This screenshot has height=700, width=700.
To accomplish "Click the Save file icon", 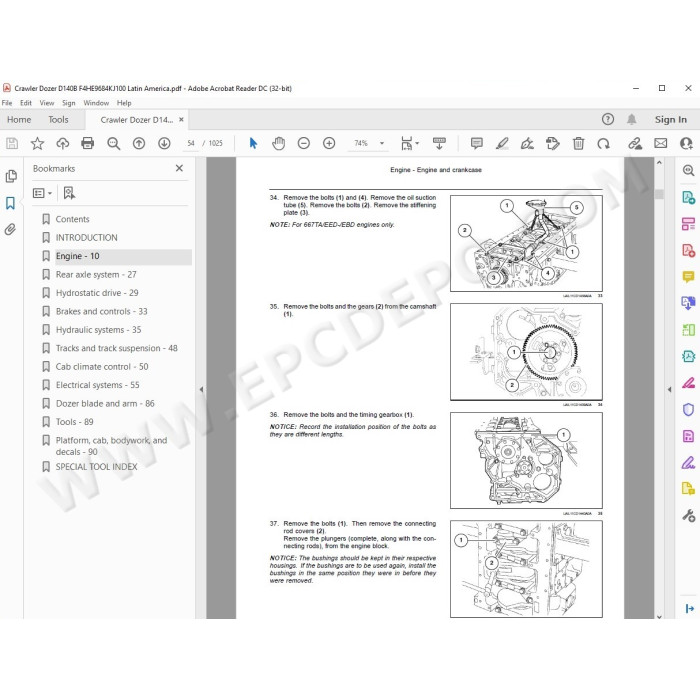I will (12, 143).
